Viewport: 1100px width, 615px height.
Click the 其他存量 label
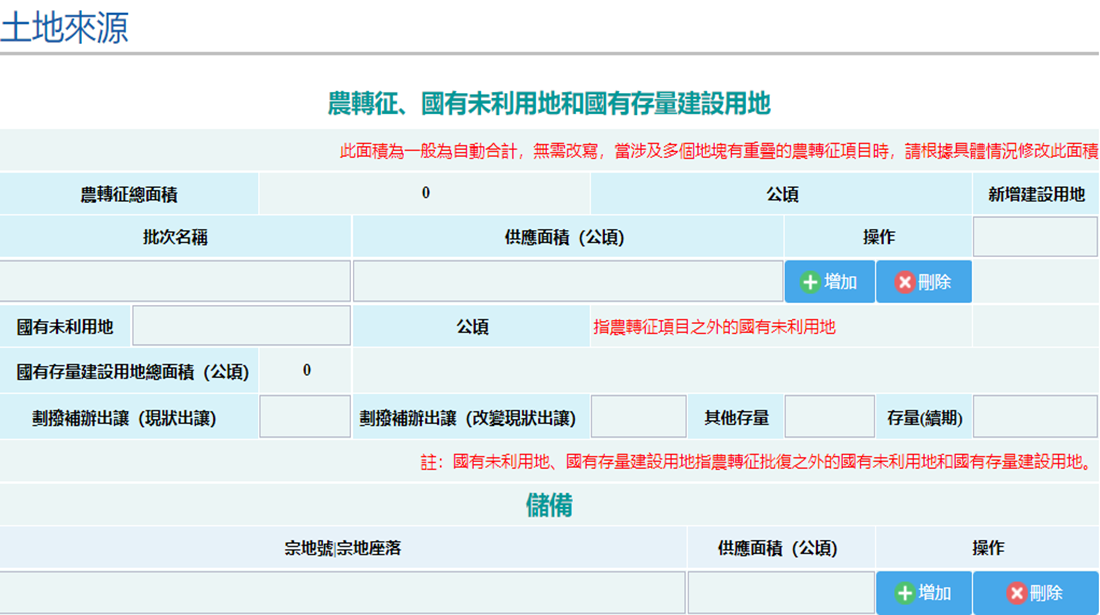[x=737, y=418]
